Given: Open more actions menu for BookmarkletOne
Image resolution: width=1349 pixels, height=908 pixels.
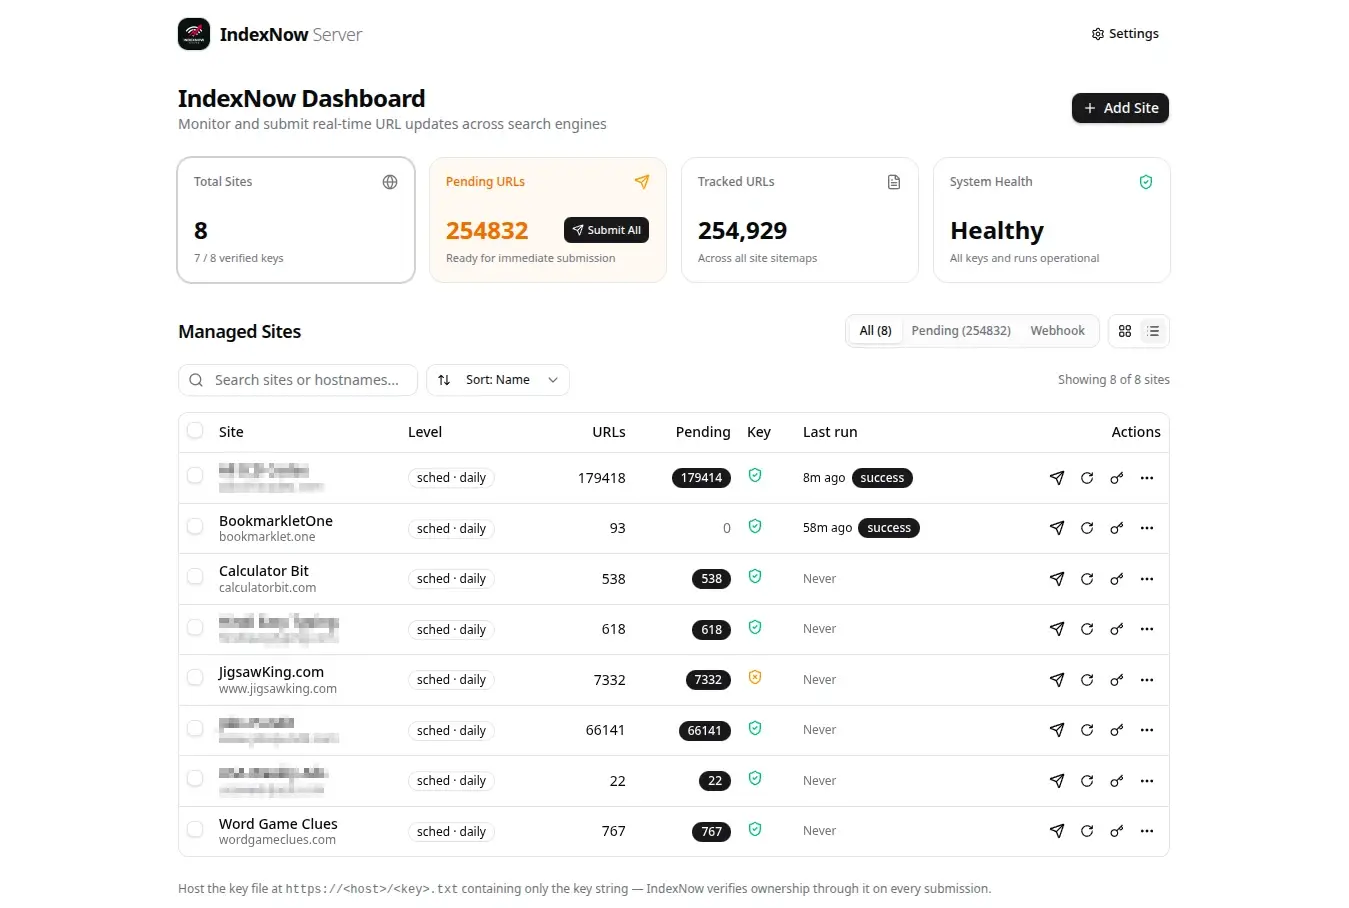Looking at the screenshot, I should 1147,528.
